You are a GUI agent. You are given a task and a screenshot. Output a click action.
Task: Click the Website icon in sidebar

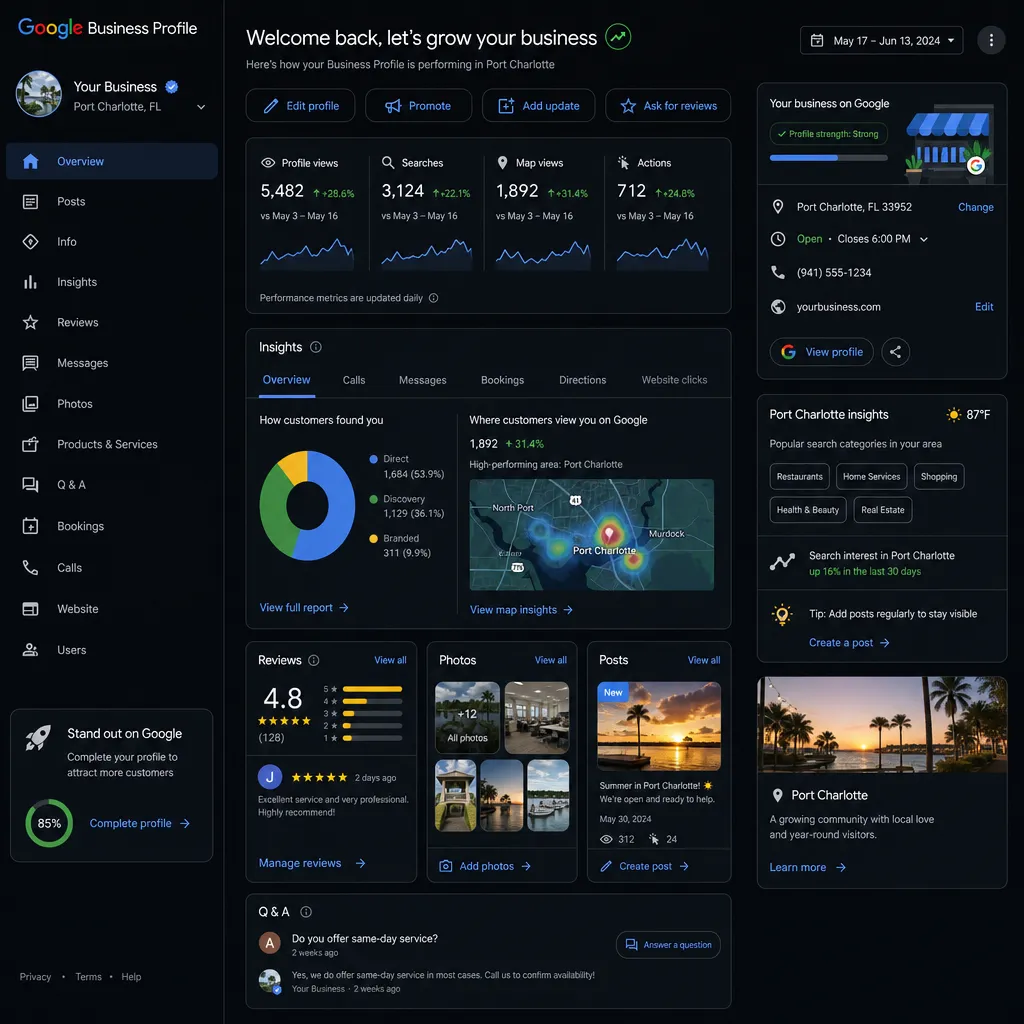pyautogui.click(x=31, y=609)
